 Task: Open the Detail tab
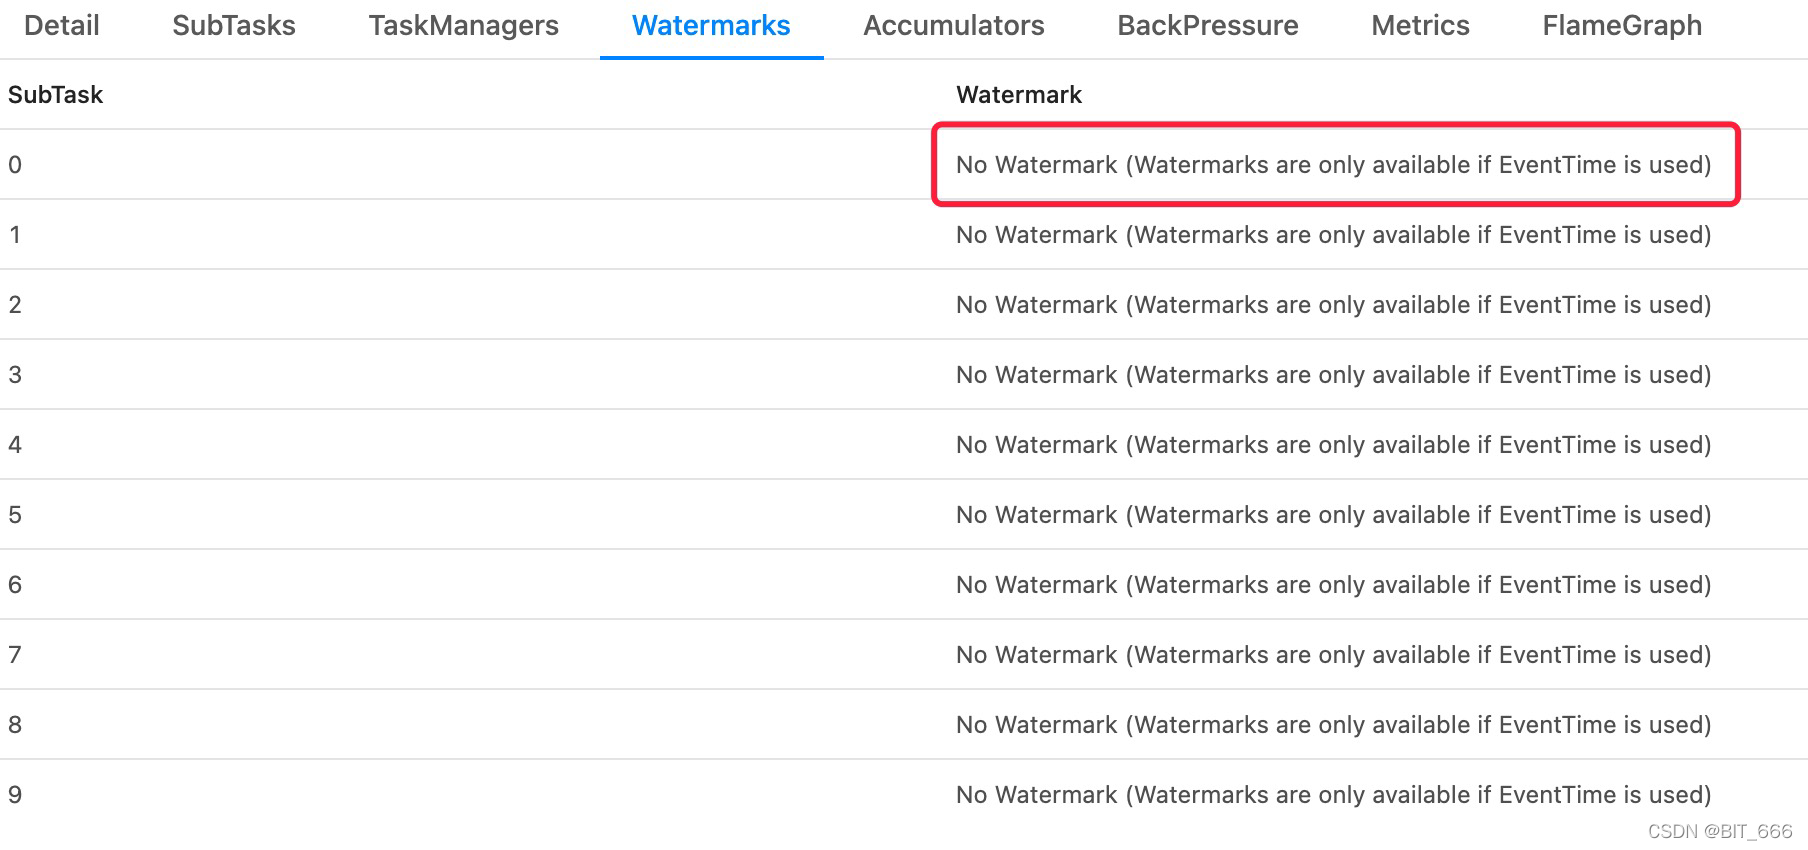[x=61, y=26]
